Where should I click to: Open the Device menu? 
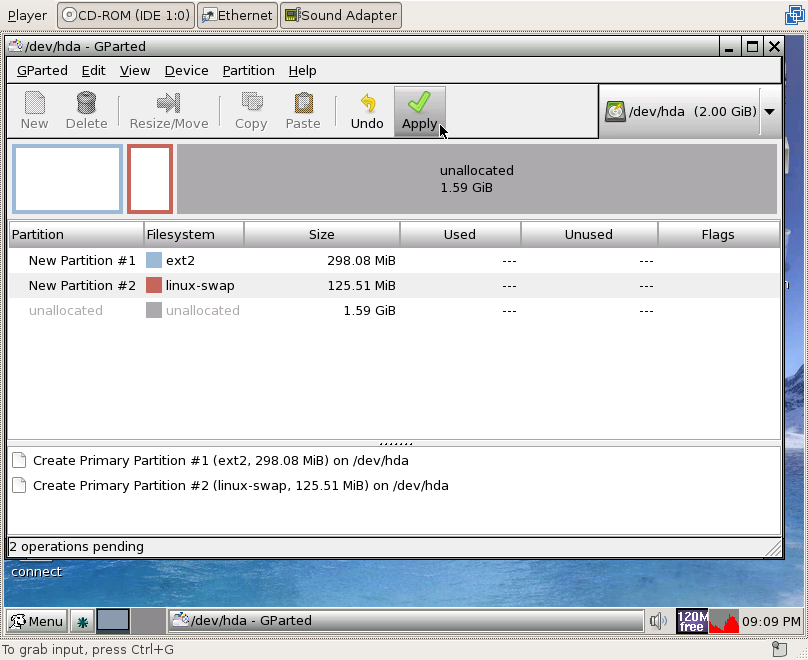point(187,71)
